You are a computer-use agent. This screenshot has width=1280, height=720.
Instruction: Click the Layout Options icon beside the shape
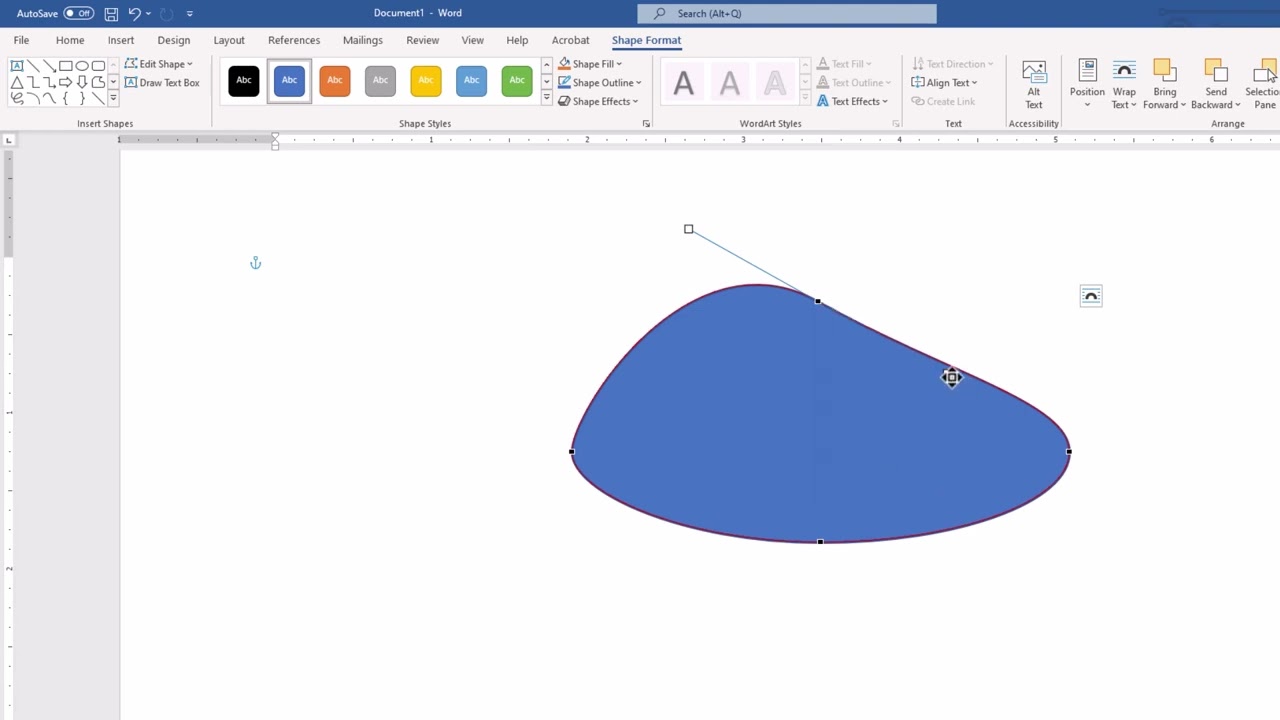[1091, 296]
